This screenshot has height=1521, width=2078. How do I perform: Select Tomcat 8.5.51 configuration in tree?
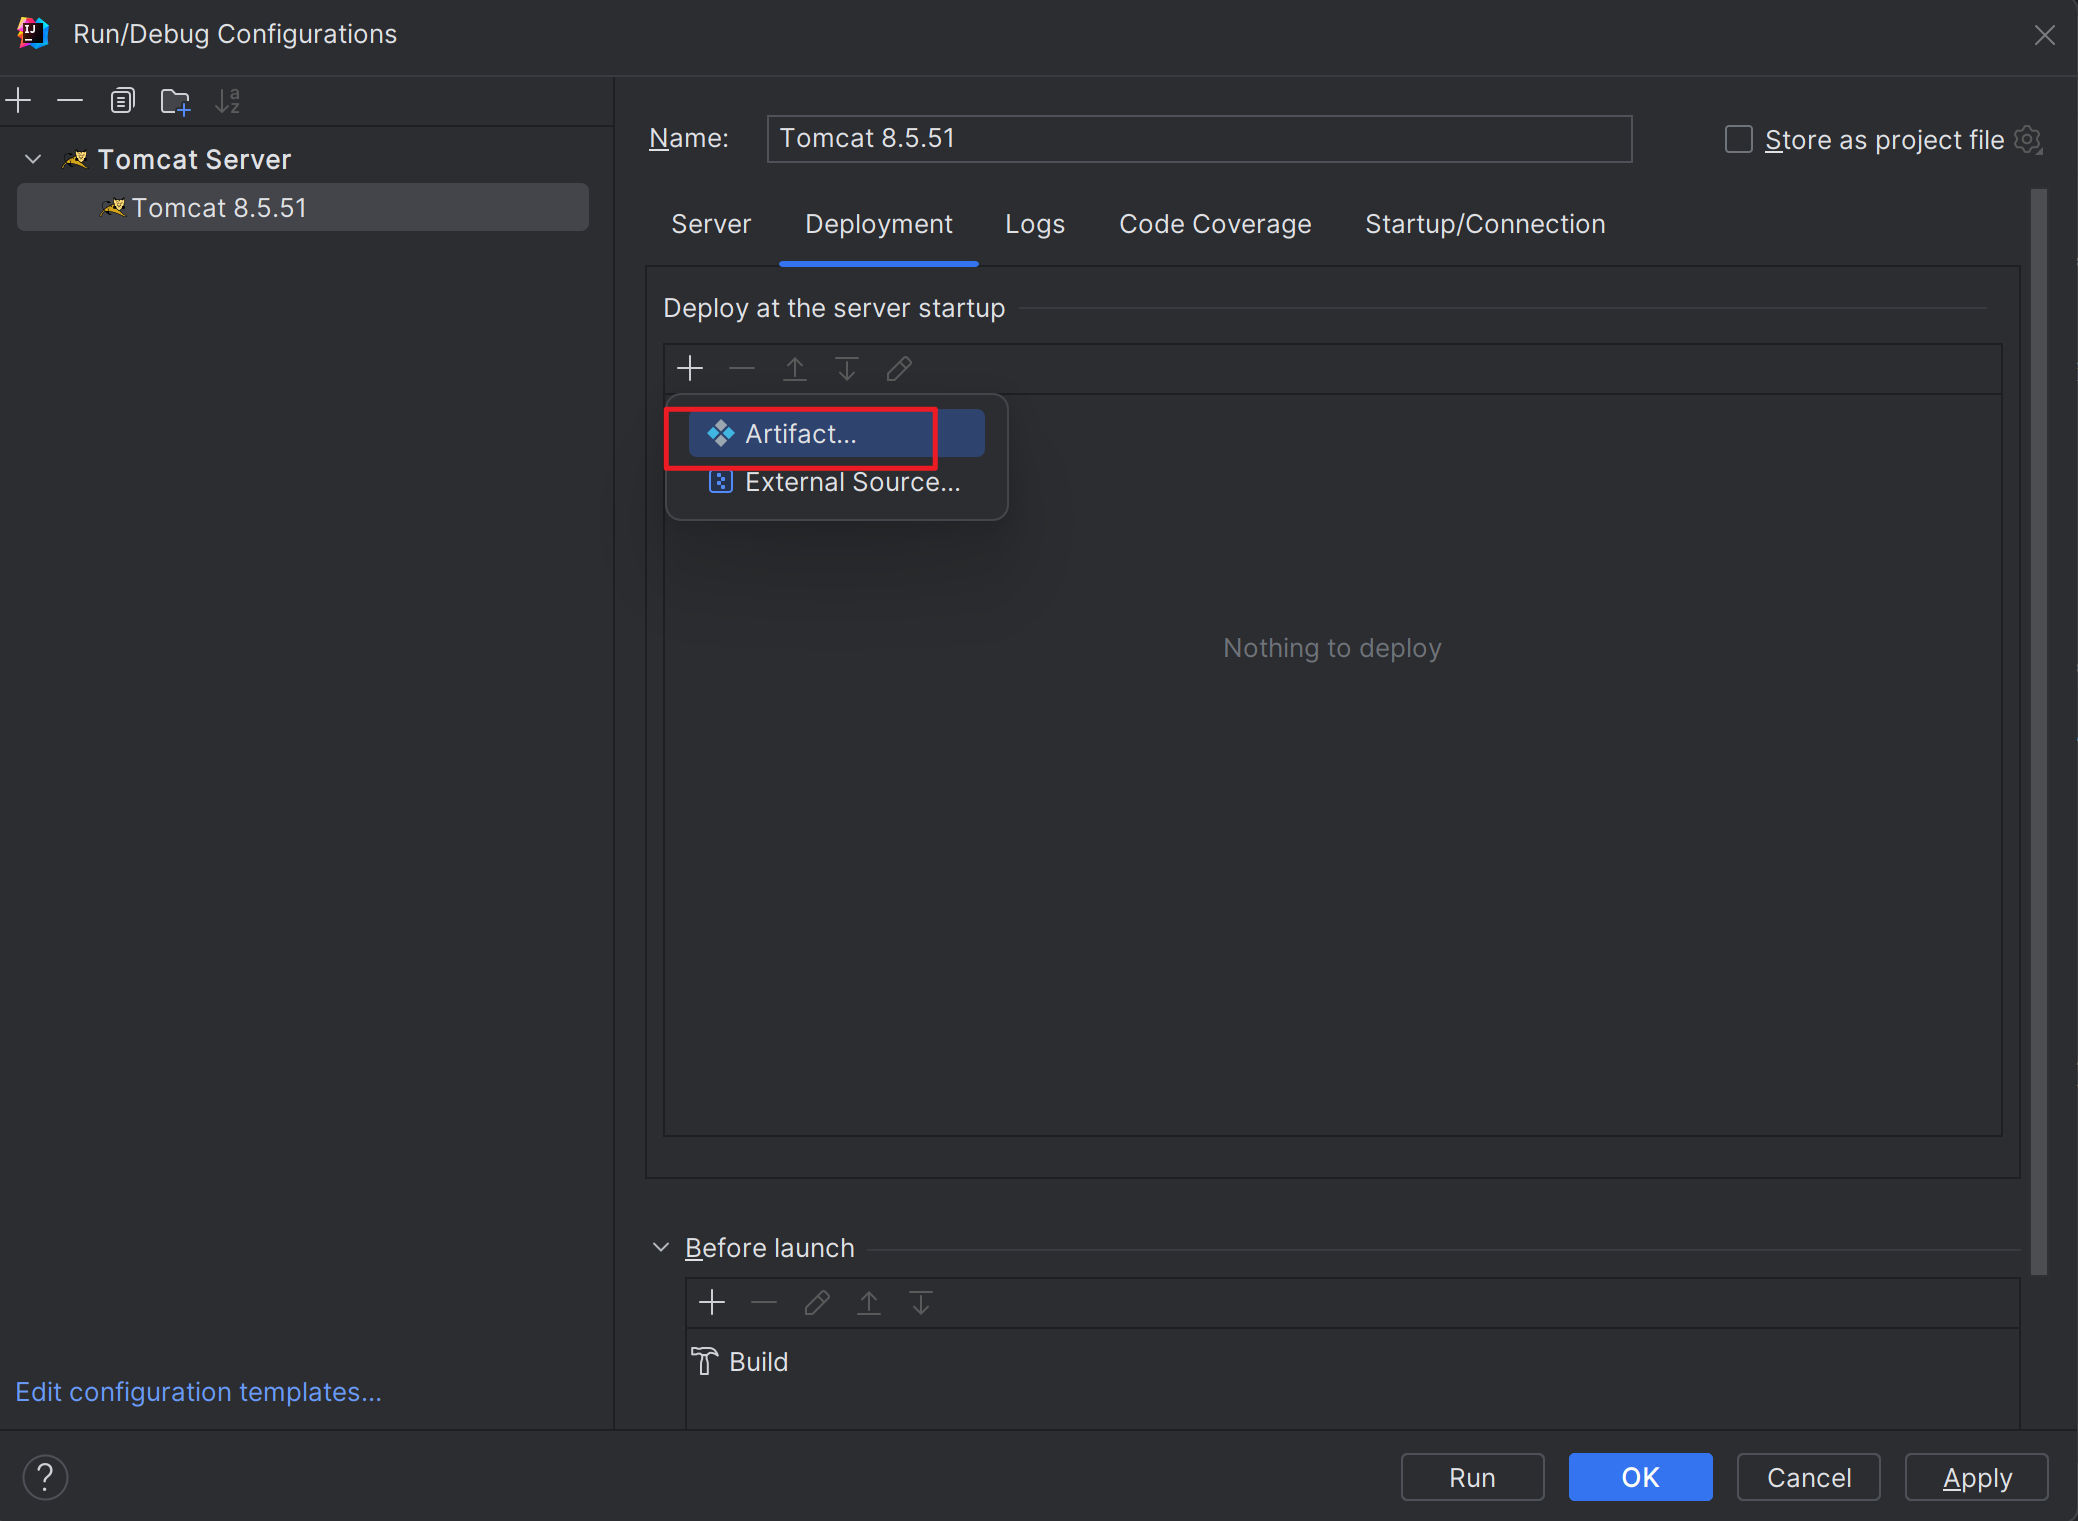(303, 208)
